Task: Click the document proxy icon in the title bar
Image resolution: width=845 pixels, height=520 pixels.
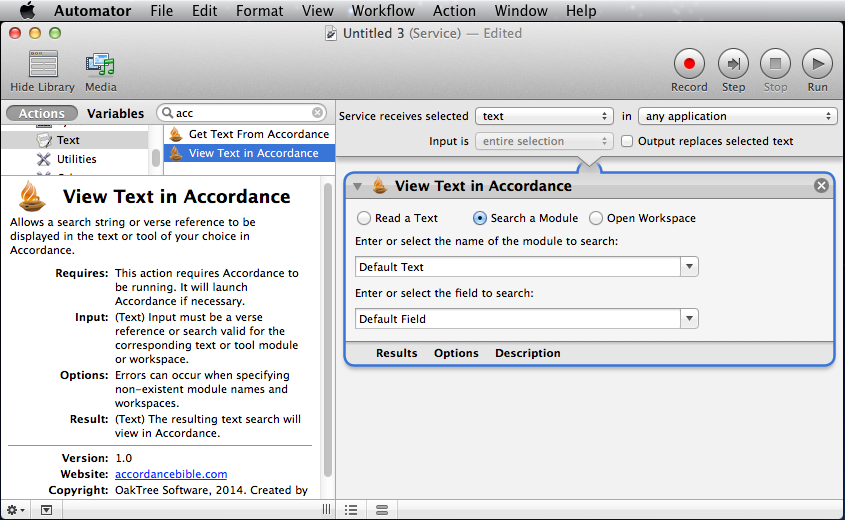Action: [330, 33]
